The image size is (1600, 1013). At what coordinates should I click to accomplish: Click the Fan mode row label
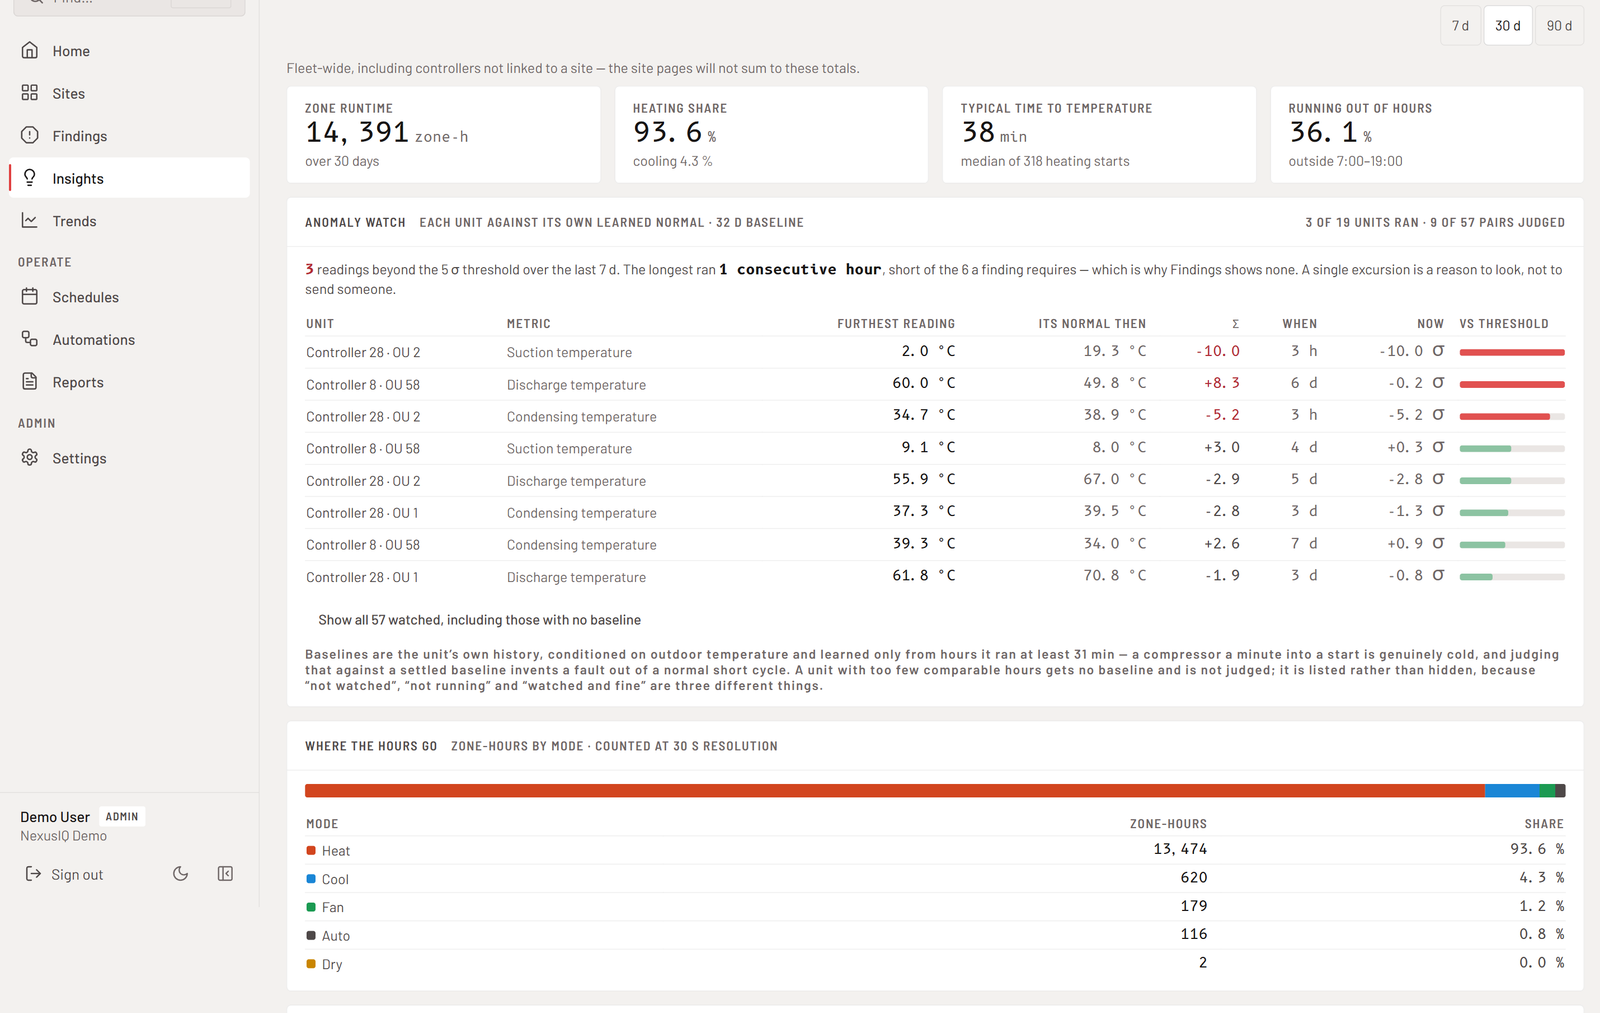click(333, 908)
